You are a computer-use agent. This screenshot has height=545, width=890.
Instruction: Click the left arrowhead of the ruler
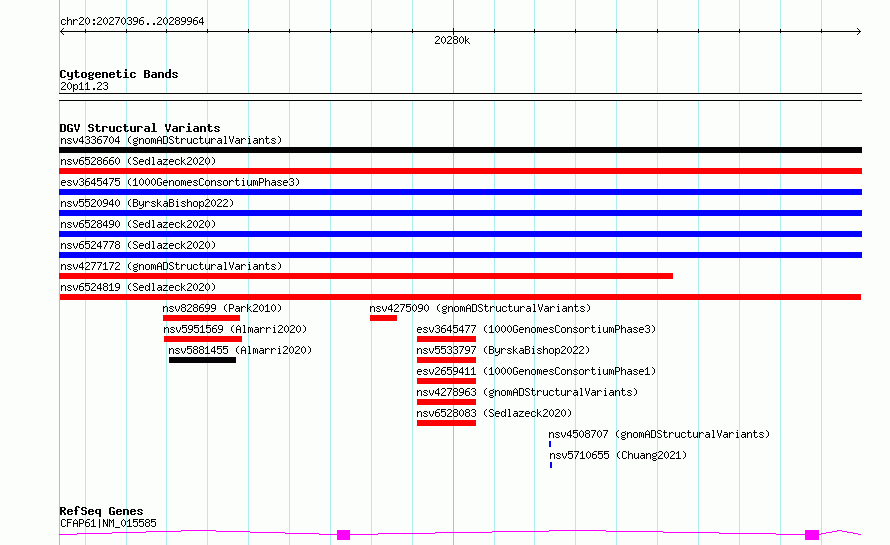62,32
